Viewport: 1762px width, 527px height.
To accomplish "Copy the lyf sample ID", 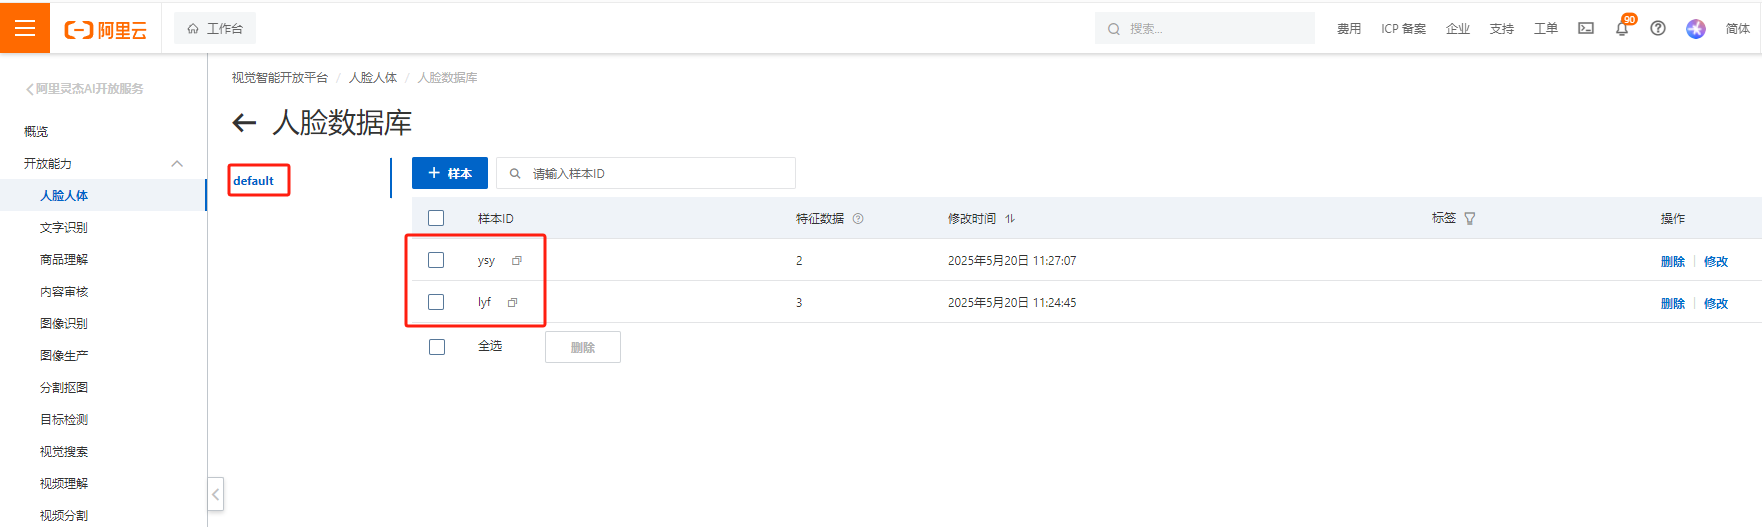I will tap(513, 303).
